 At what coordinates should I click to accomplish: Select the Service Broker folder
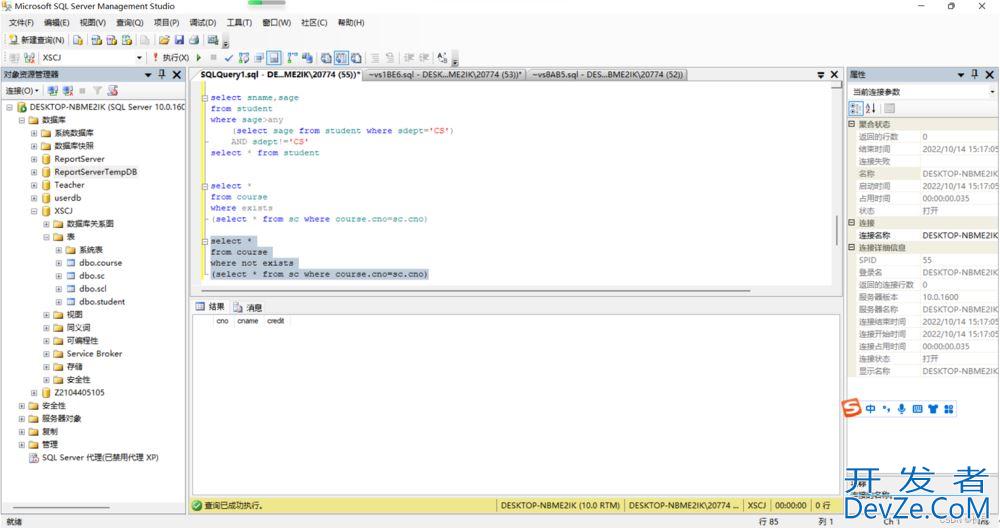pos(94,354)
